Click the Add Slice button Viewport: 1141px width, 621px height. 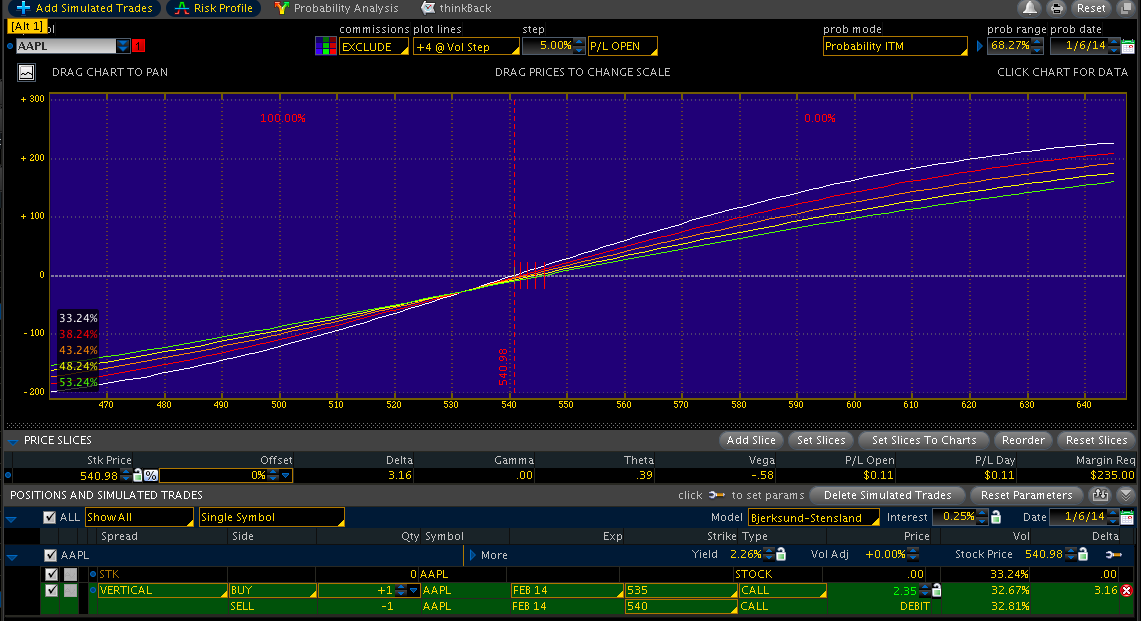coord(751,440)
